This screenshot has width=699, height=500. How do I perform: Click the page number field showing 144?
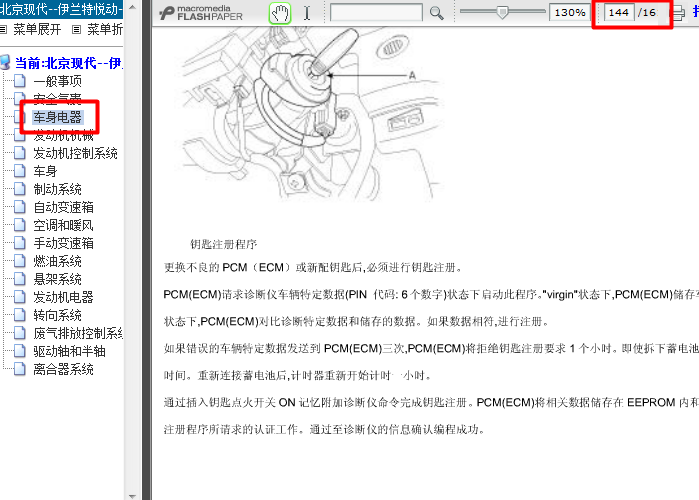pos(619,12)
